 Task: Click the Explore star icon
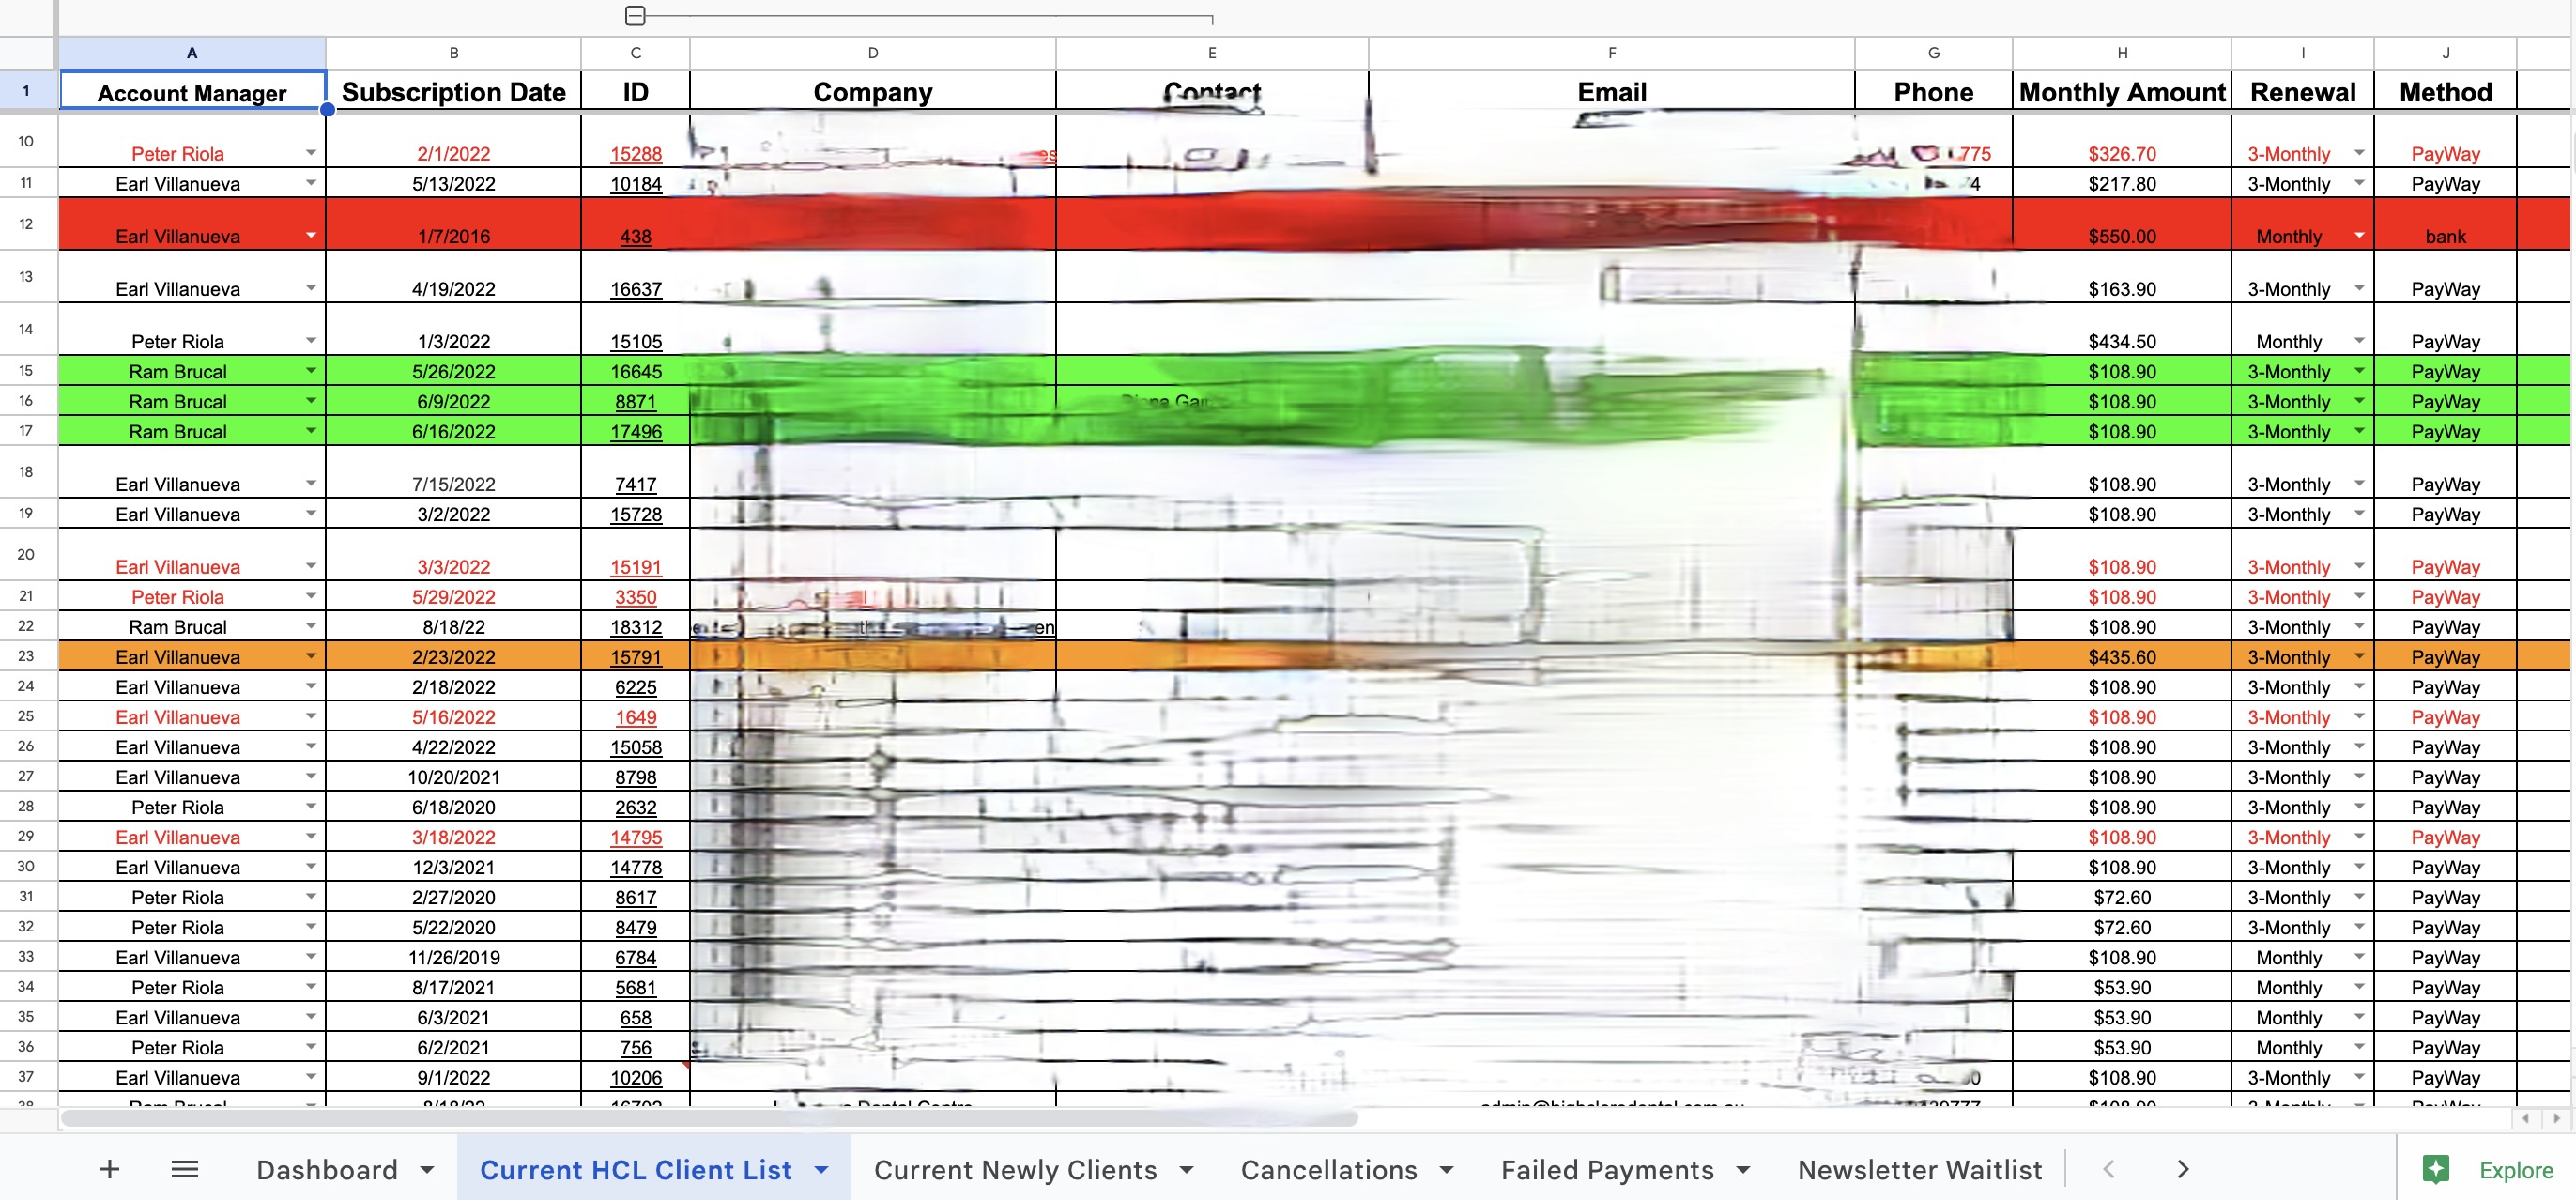[2436, 1169]
